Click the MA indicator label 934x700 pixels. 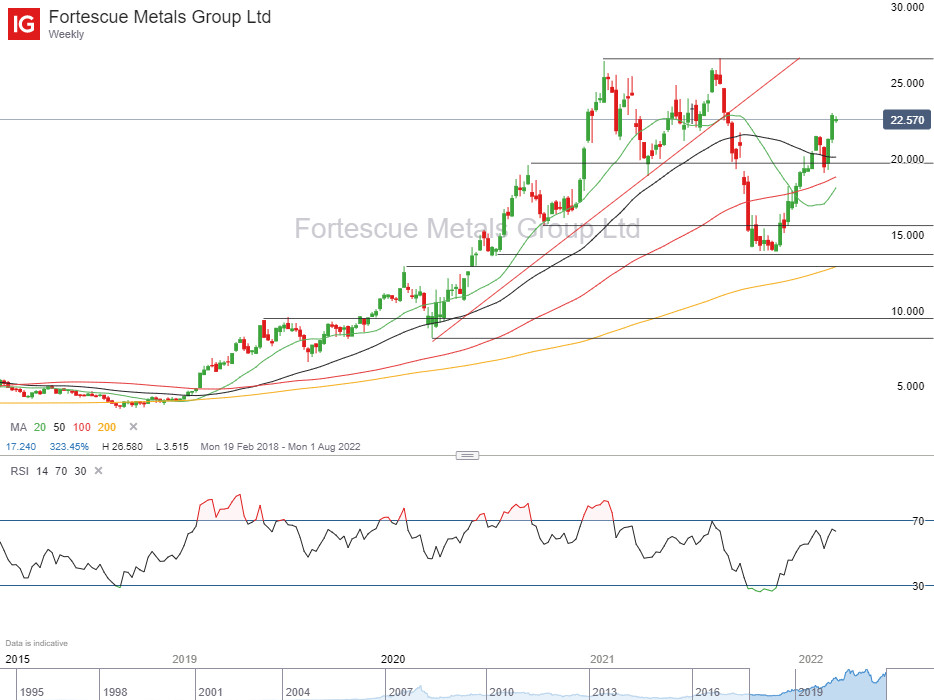pos(18,427)
